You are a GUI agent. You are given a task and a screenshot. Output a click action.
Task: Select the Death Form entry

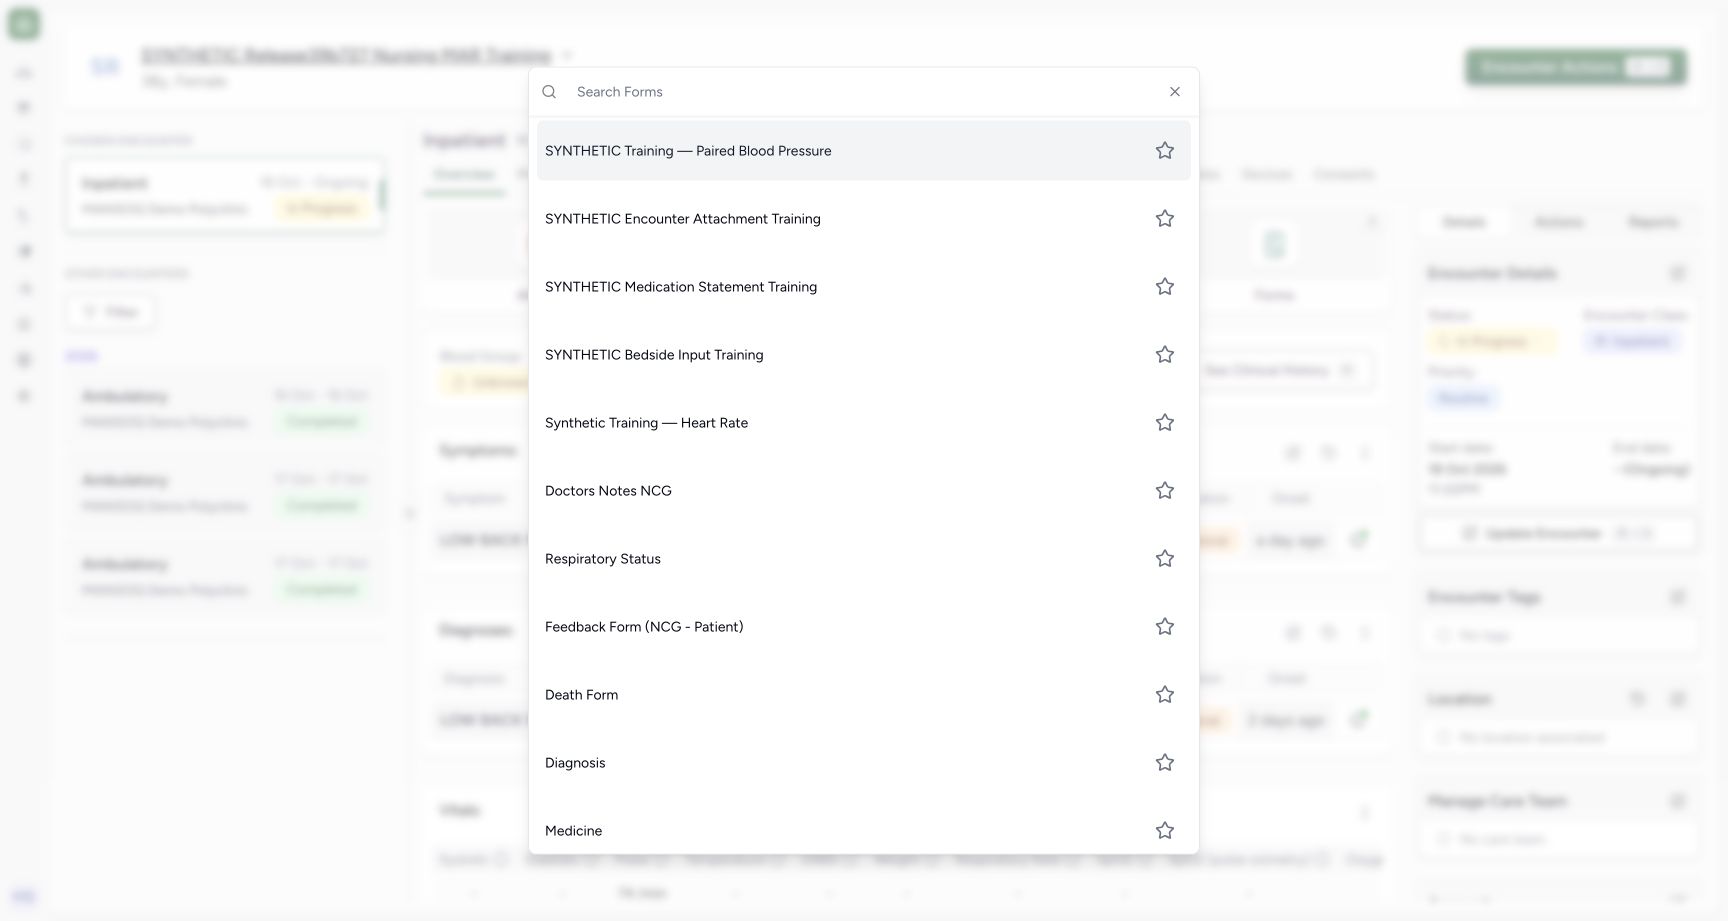pos(864,695)
